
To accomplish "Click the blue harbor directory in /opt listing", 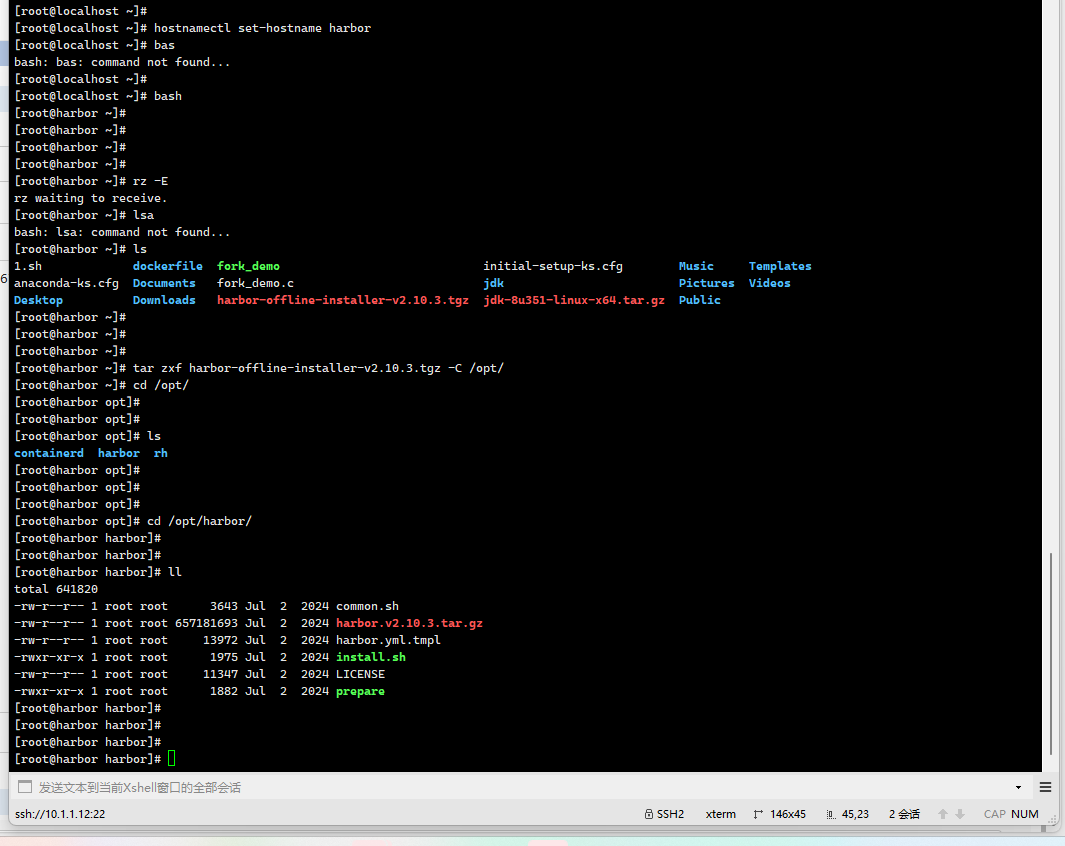I will 119,453.
